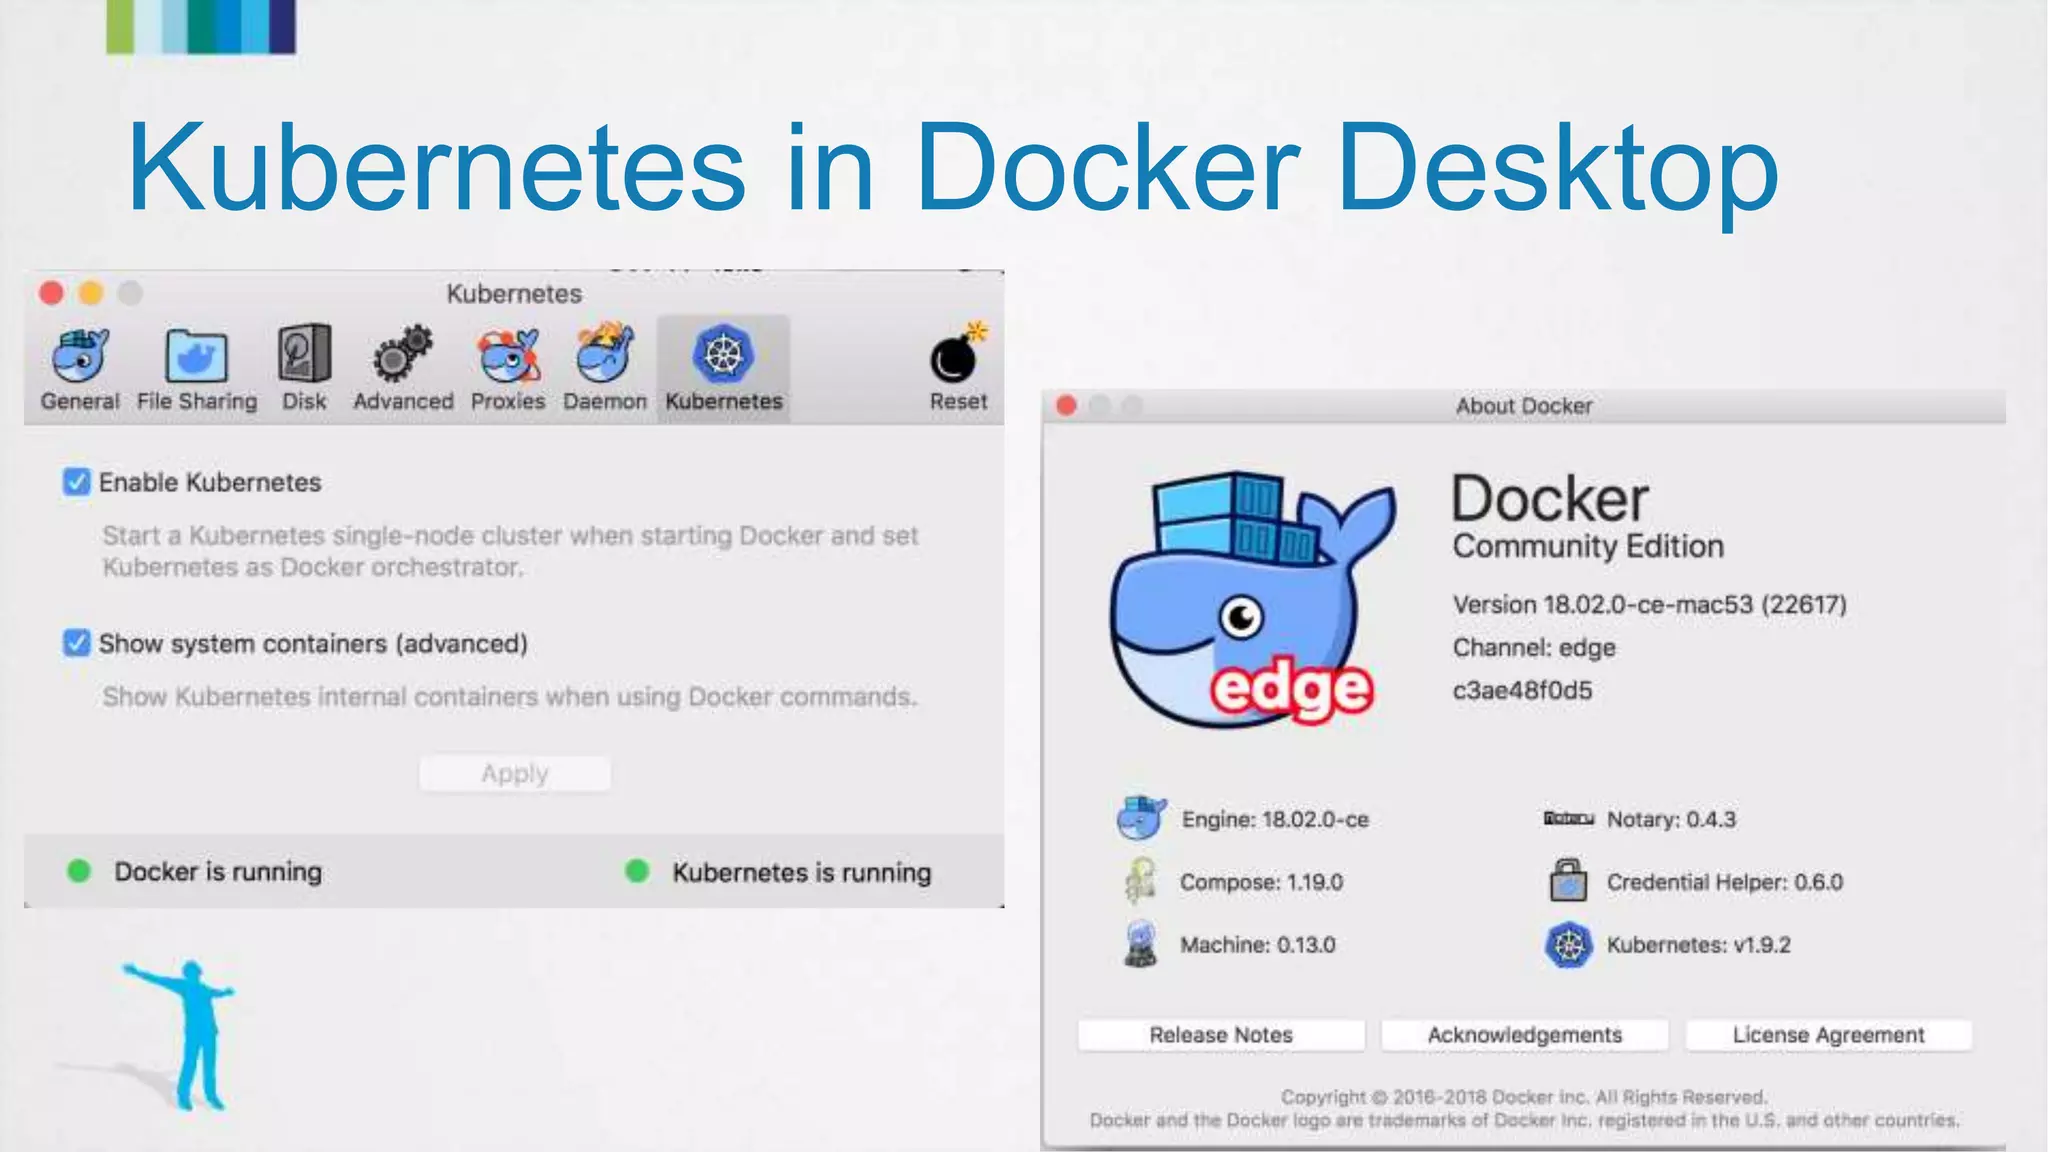This screenshot has width=2048, height=1152.
Task: Open the Advanced gears icon
Action: click(x=402, y=353)
